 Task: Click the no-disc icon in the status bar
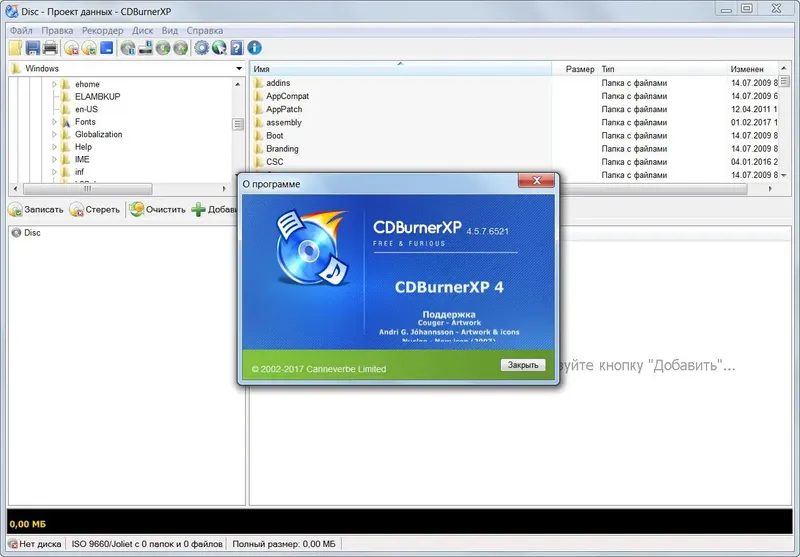(13, 544)
